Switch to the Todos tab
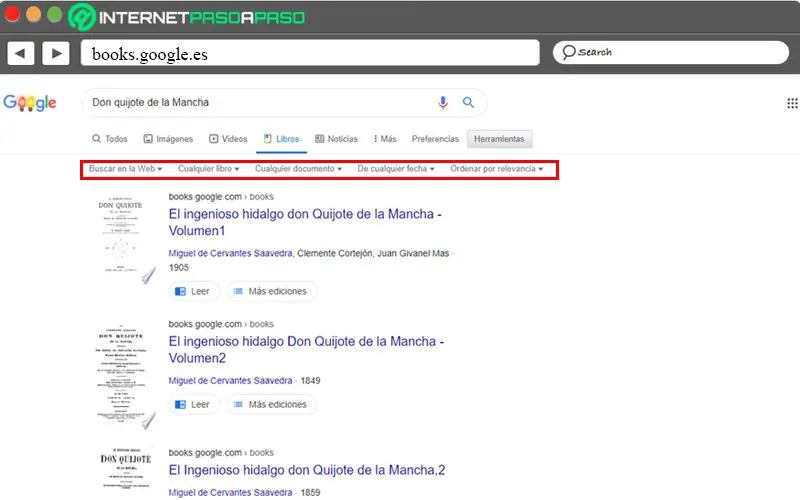The width and height of the screenshot is (800, 500). [110, 139]
